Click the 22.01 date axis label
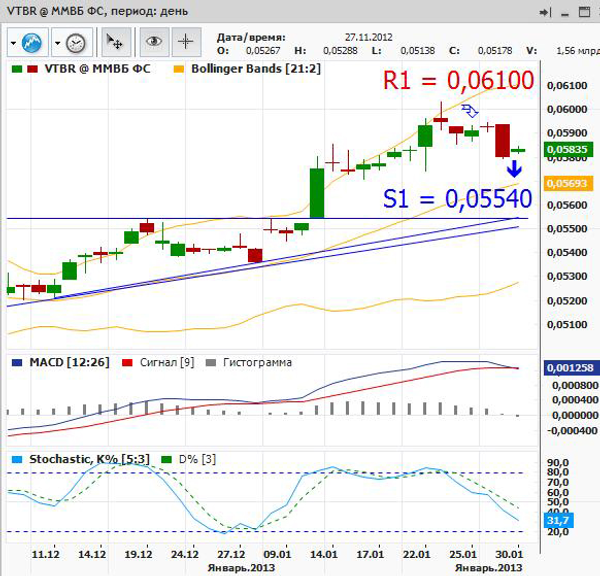Viewport: 600px width, 576px height. coord(416,555)
